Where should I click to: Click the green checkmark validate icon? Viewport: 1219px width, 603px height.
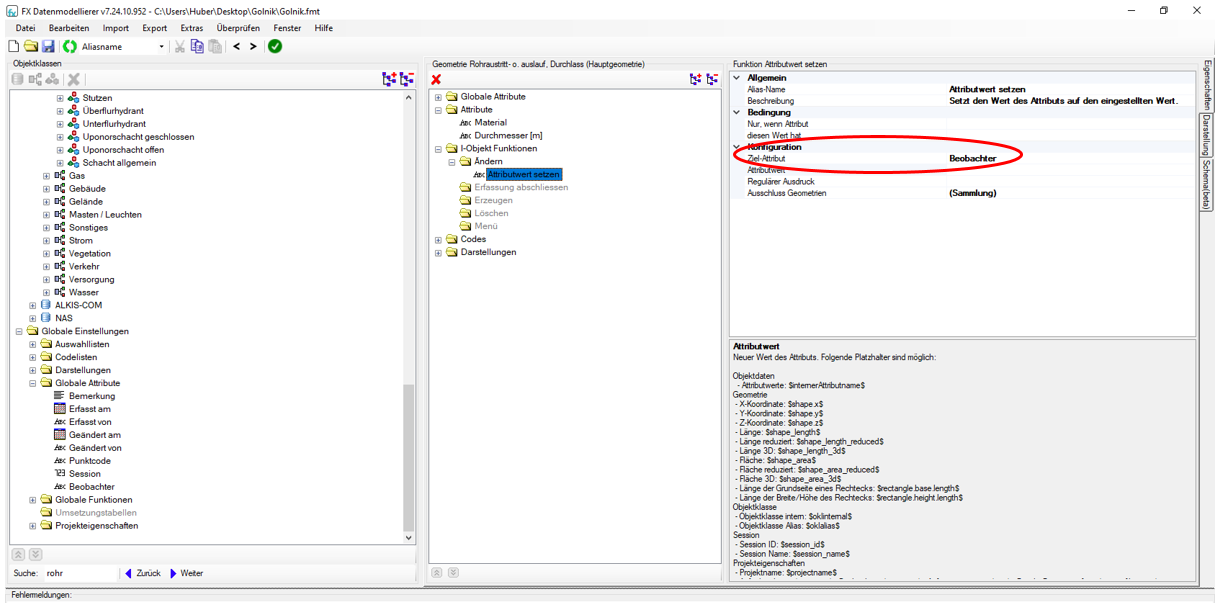tap(275, 46)
